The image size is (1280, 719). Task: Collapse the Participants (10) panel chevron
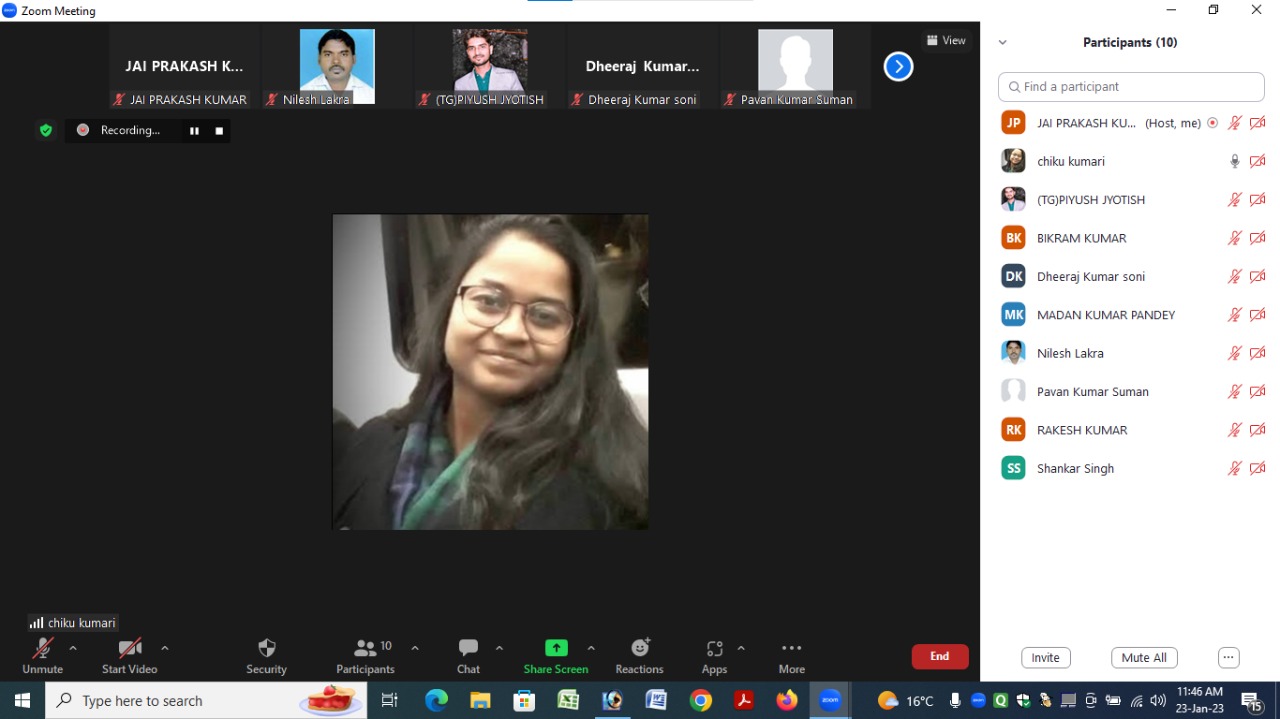click(1002, 43)
